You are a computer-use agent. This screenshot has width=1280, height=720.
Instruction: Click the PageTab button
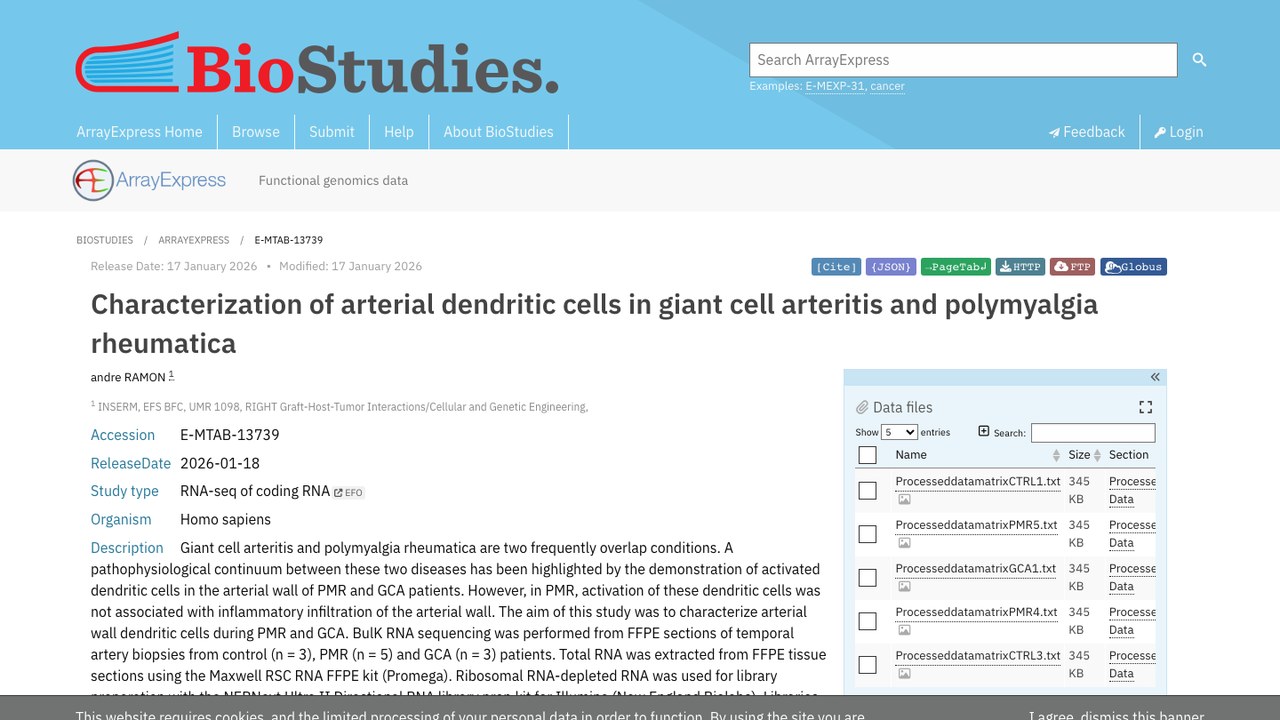click(956, 267)
